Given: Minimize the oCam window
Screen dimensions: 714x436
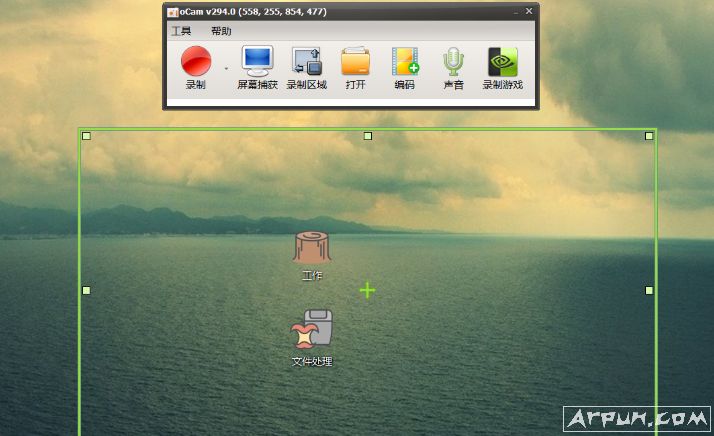Looking at the screenshot, I should click(x=515, y=11).
